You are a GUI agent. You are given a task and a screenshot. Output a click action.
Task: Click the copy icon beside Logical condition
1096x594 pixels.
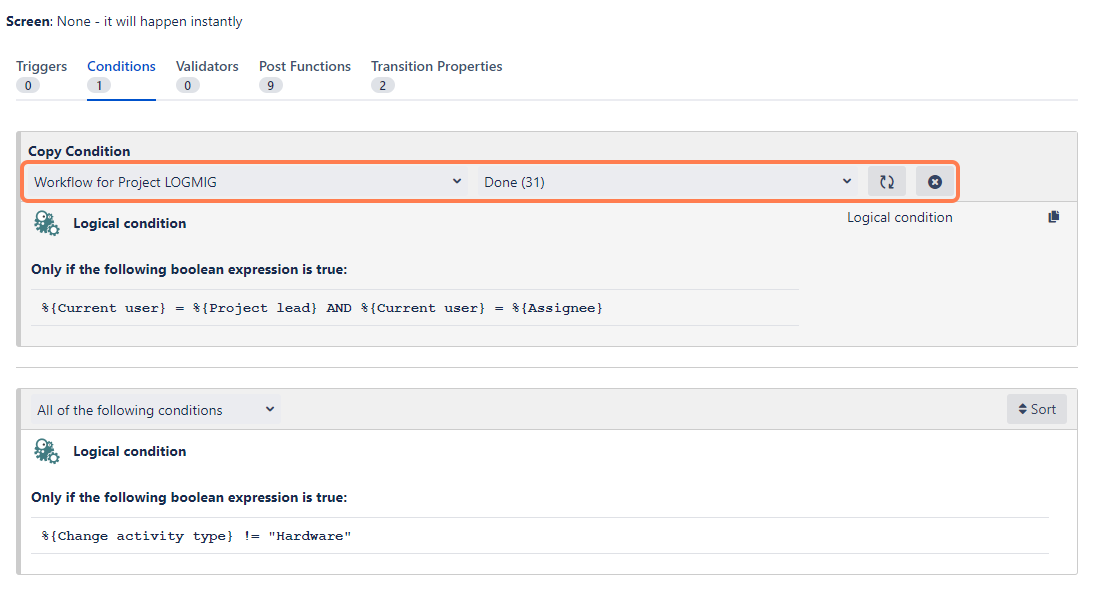point(1053,217)
